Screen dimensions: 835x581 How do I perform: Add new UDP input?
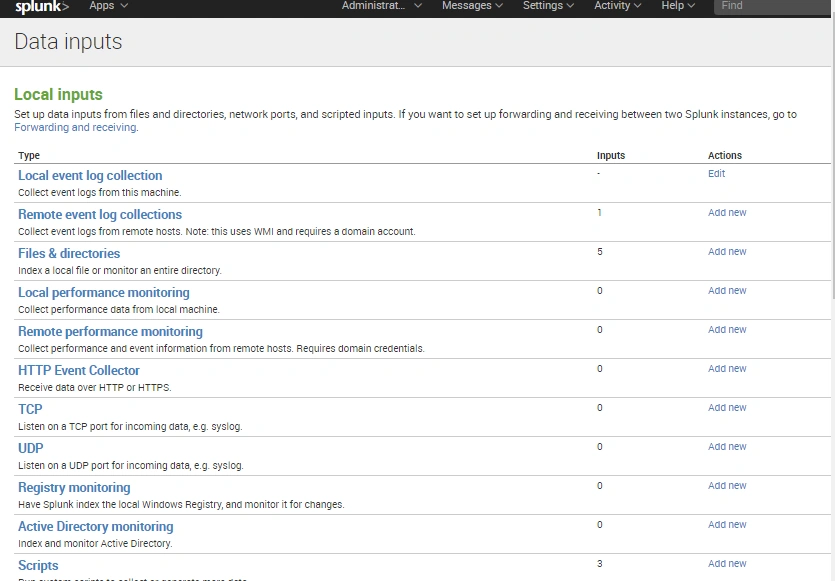point(727,446)
